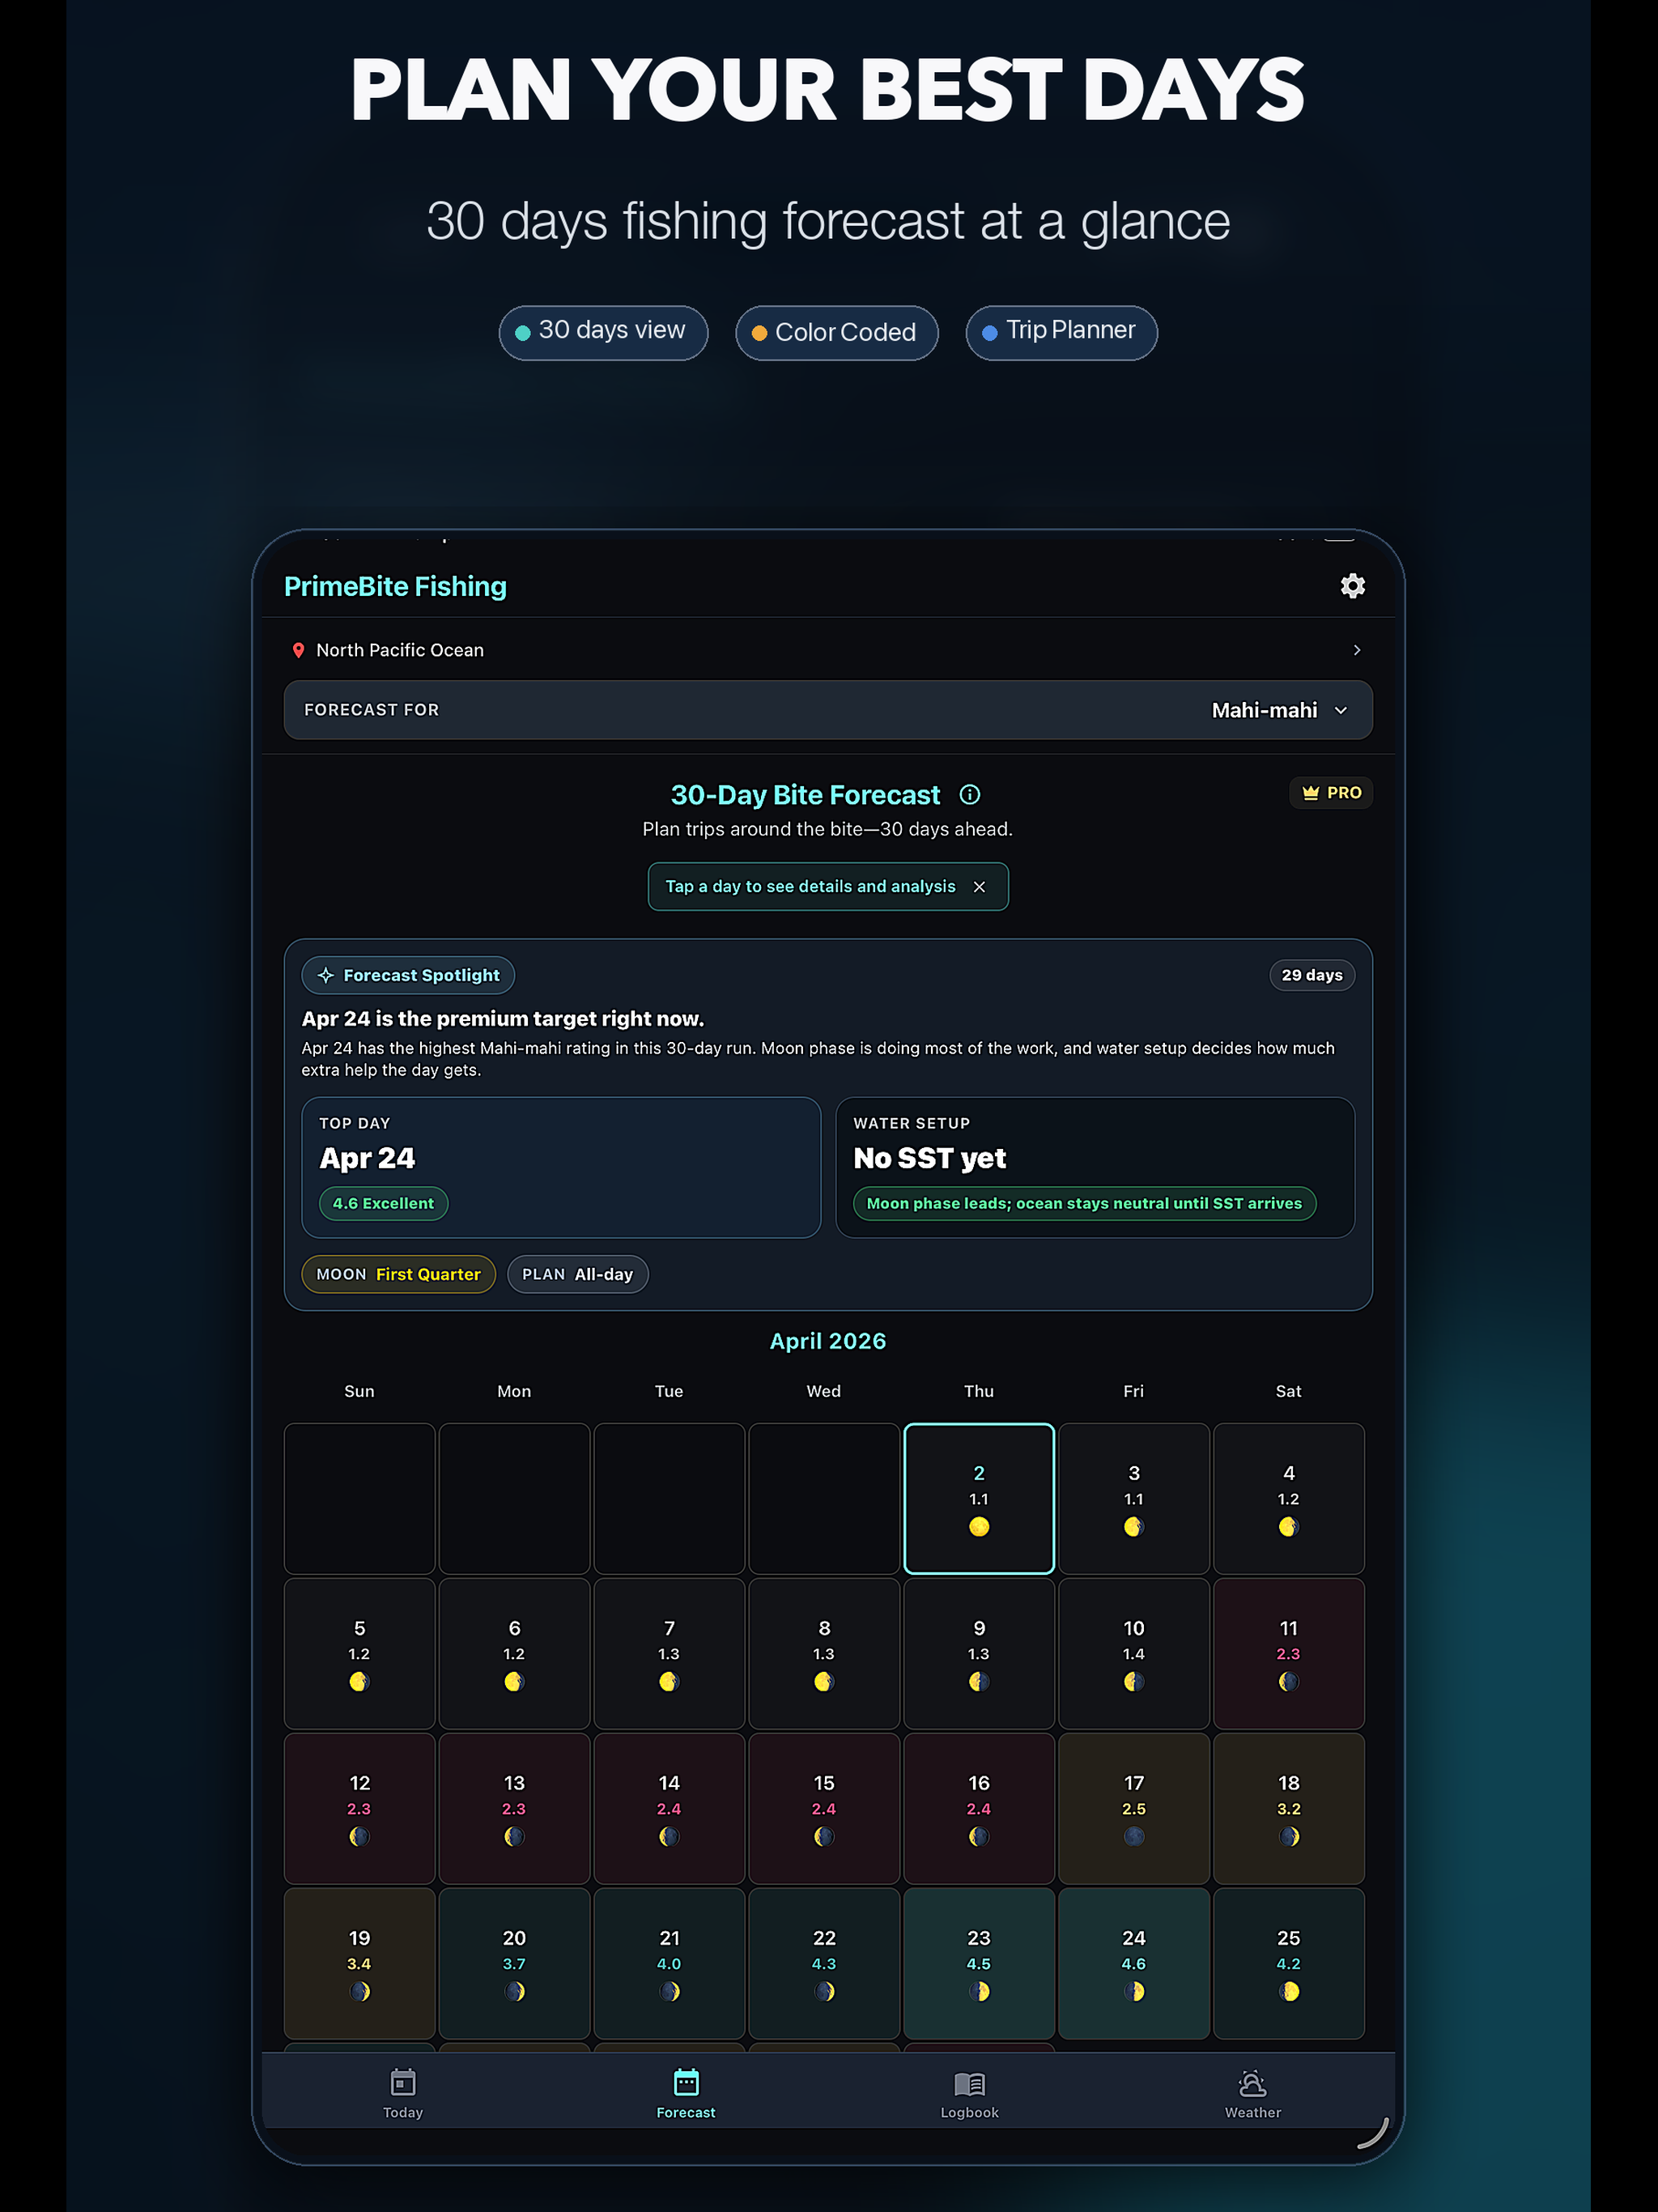This screenshot has height=2212, width=1658.
Task: Tap day 8 calendar cell
Action: 824,1653
